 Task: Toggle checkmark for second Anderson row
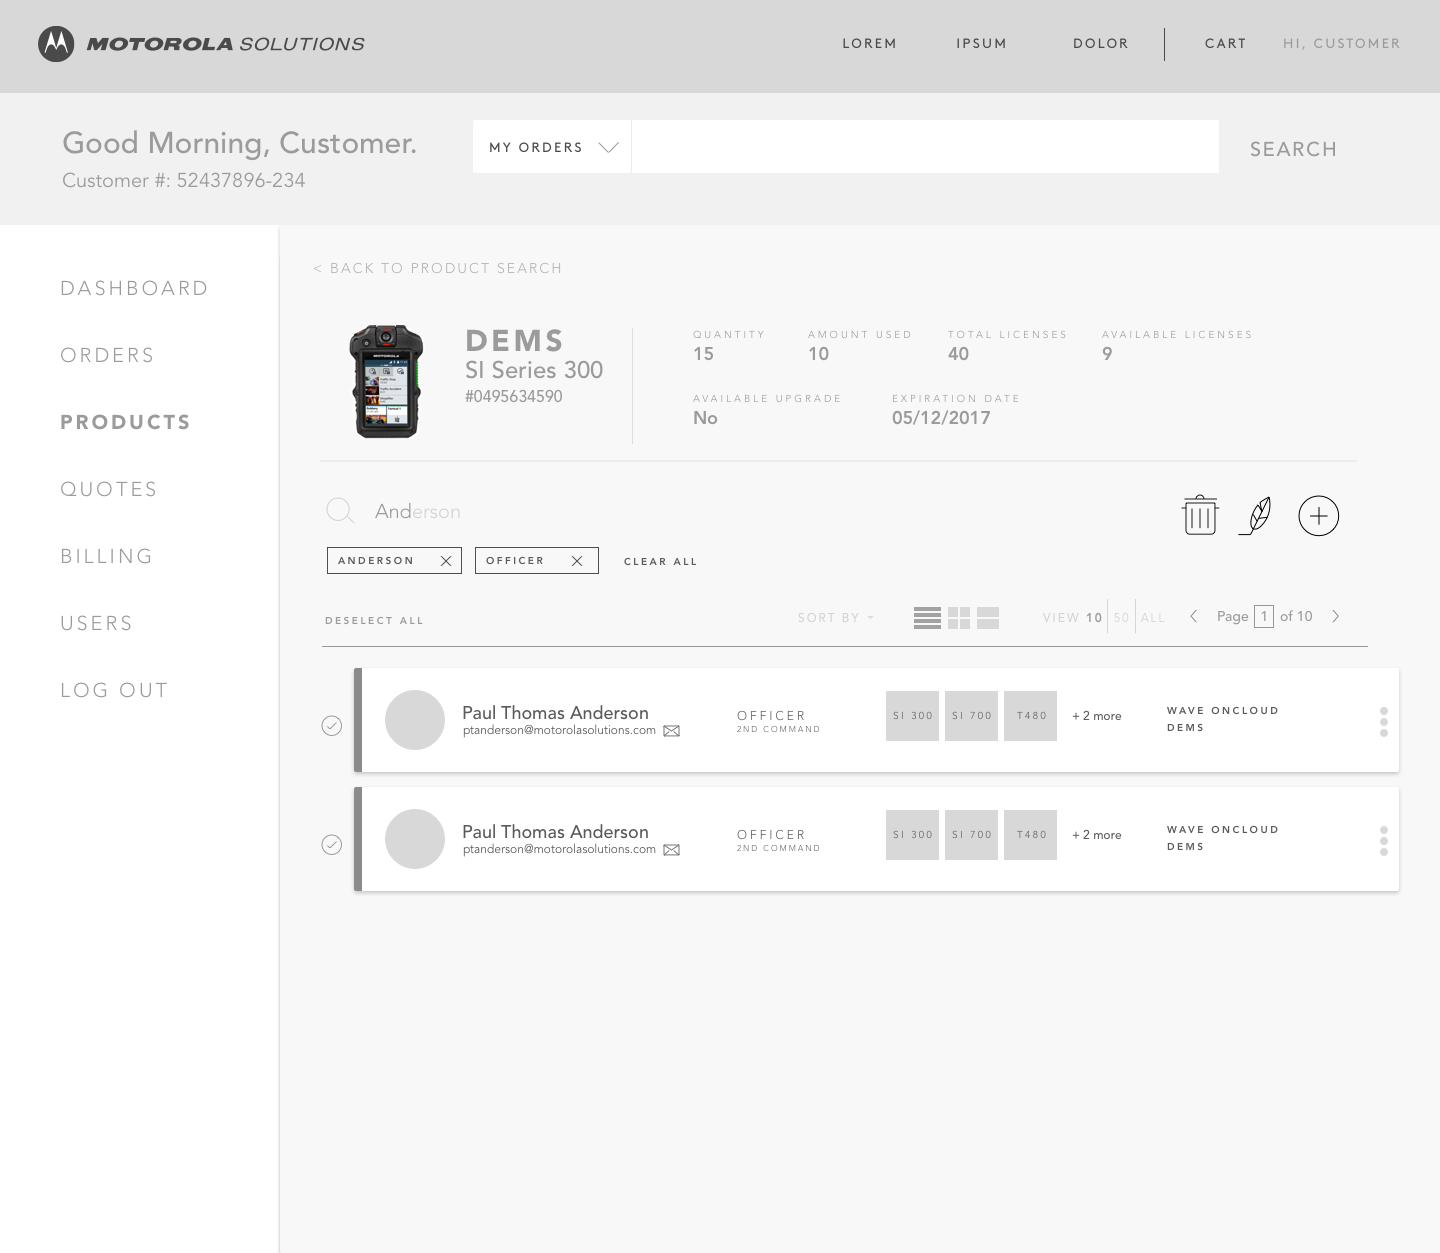coord(332,845)
